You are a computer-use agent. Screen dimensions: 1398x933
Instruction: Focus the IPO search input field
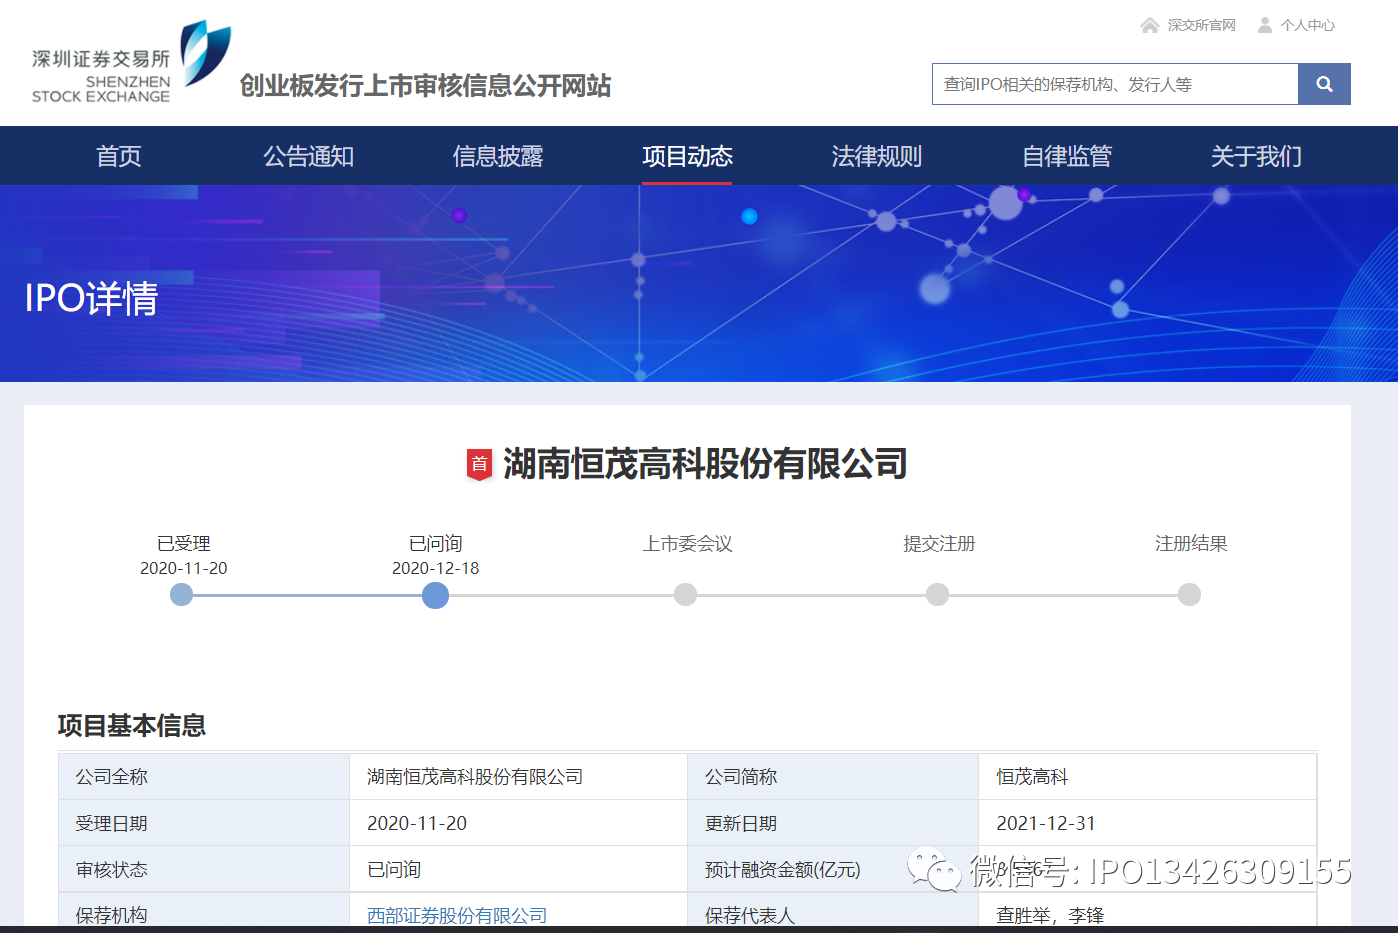(x=1115, y=84)
